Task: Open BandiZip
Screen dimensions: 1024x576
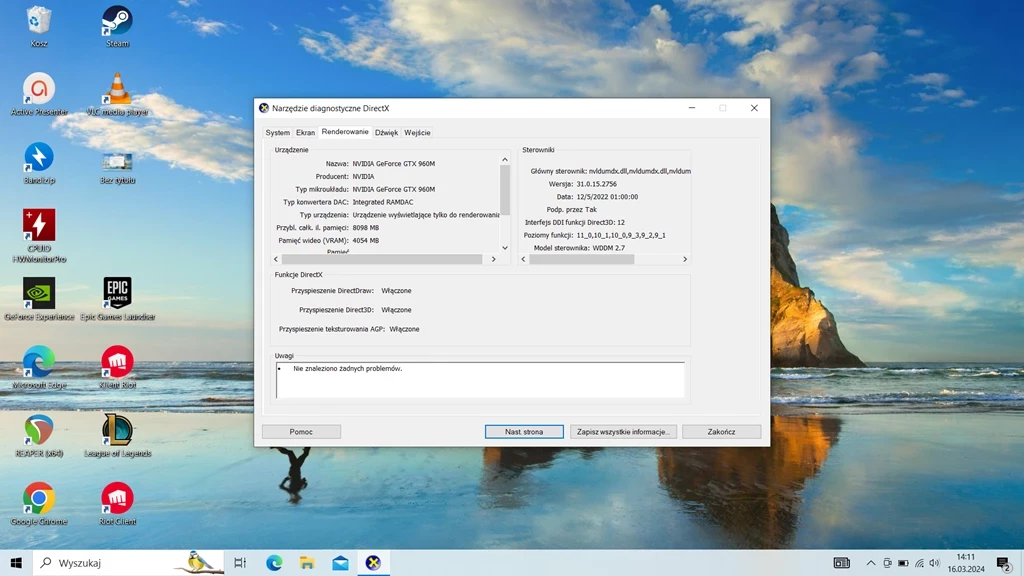Action: [40, 158]
